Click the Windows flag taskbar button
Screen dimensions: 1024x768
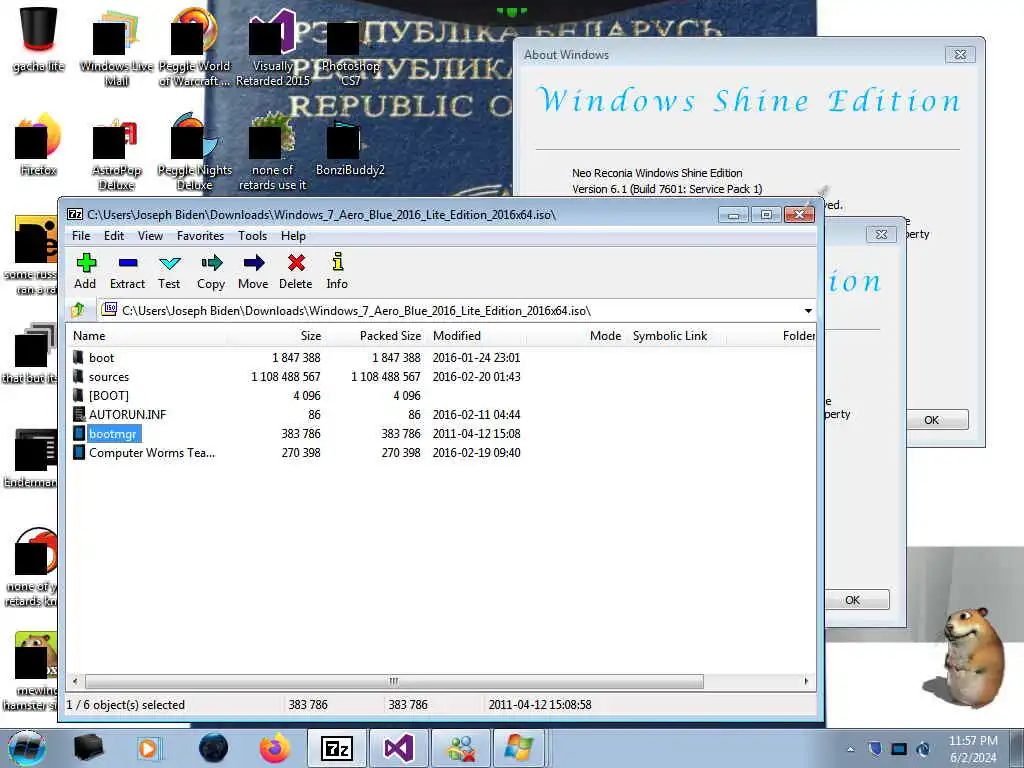519,748
